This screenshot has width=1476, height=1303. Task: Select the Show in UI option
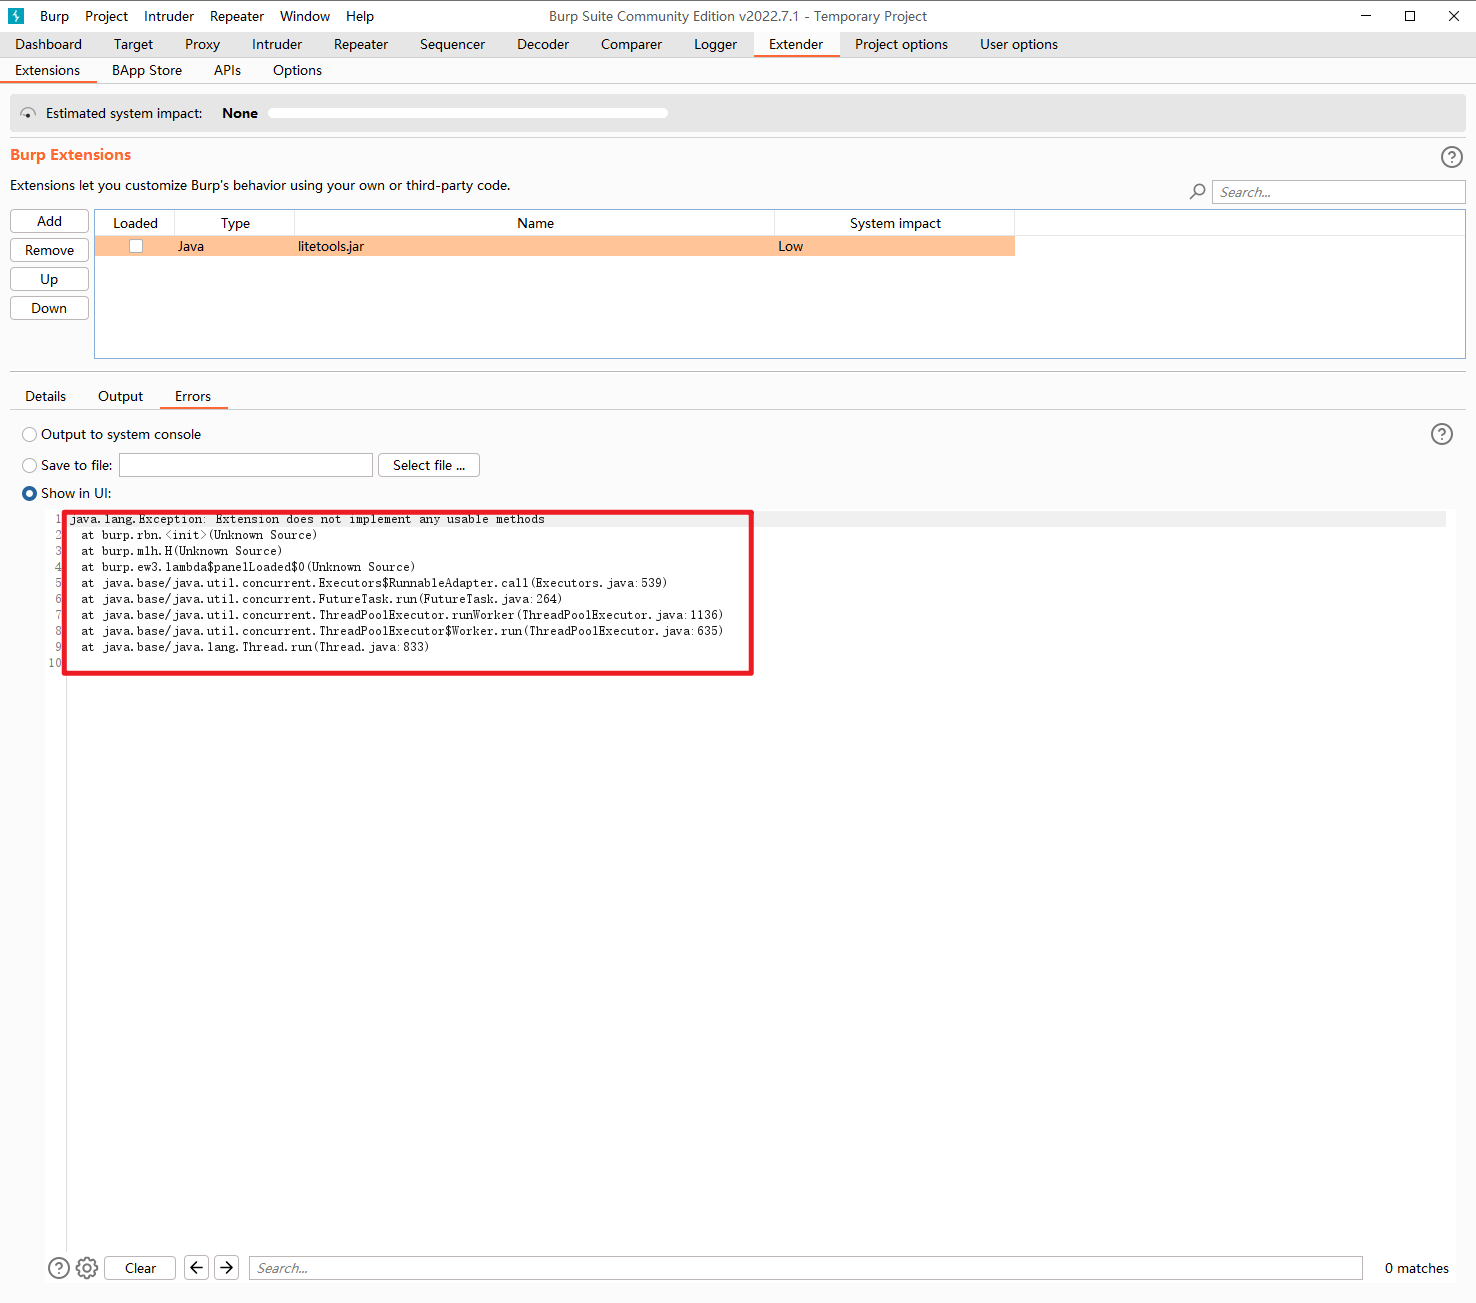pyautogui.click(x=30, y=493)
